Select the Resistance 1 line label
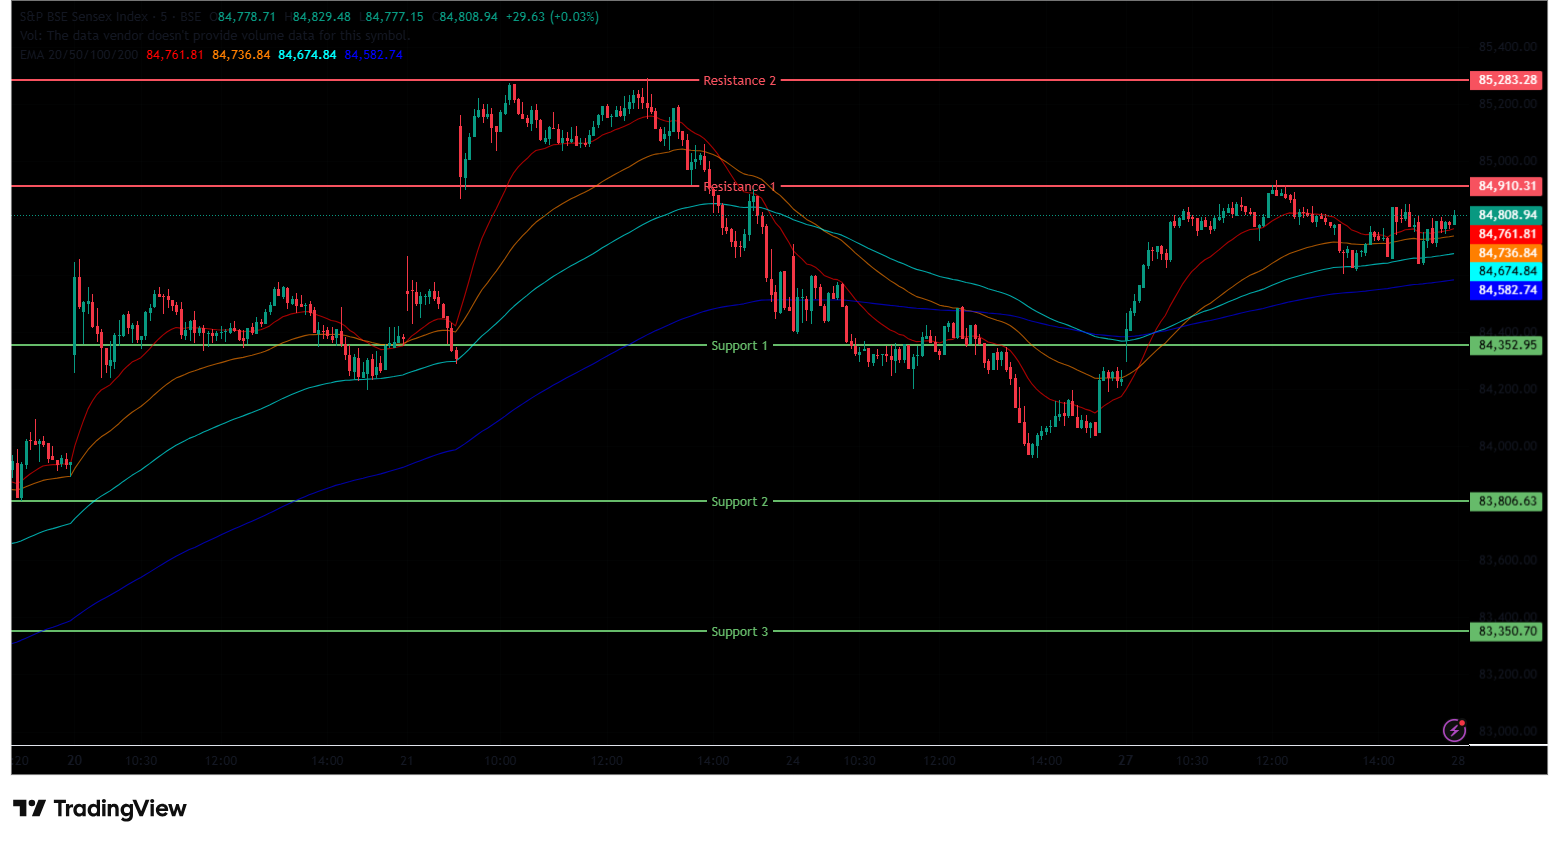Image resolution: width=1559 pixels, height=841 pixels. coord(739,187)
